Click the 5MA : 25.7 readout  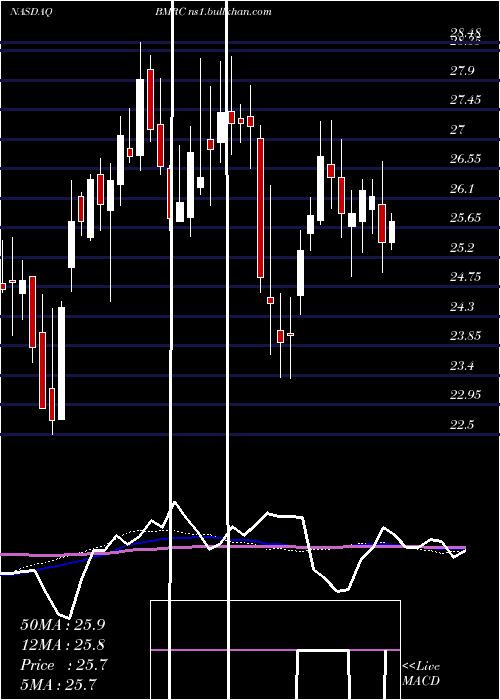pyautogui.click(x=58, y=684)
